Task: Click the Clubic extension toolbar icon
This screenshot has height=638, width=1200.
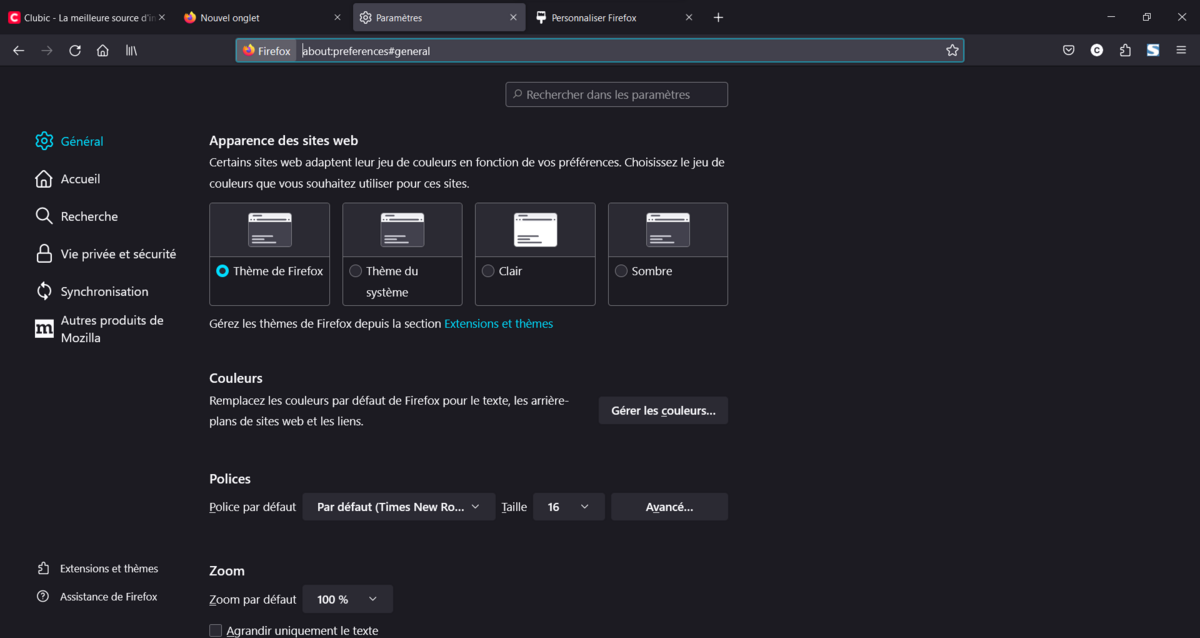Action: (x=1097, y=50)
